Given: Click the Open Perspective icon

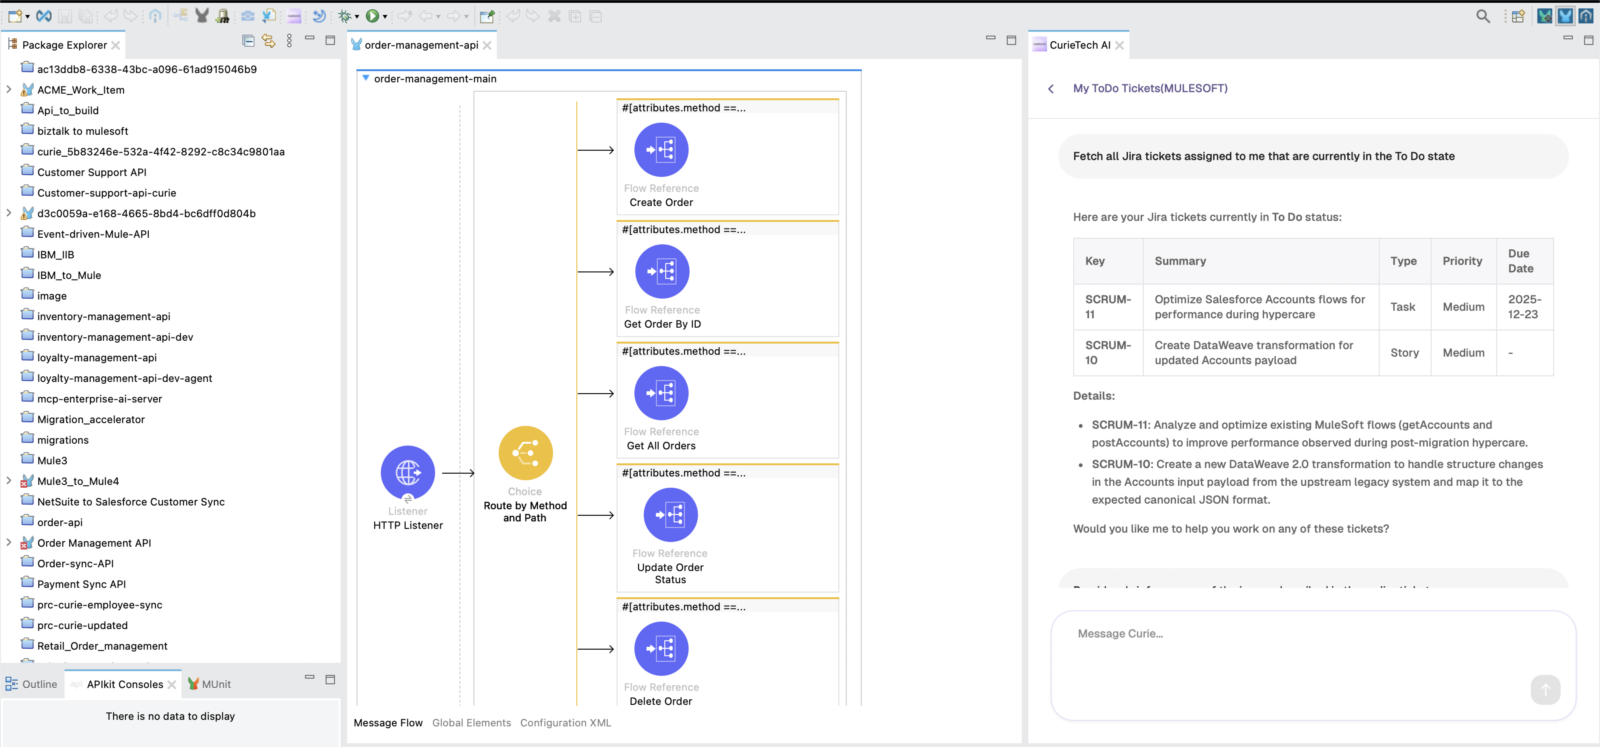Looking at the screenshot, I should (x=1518, y=16).
